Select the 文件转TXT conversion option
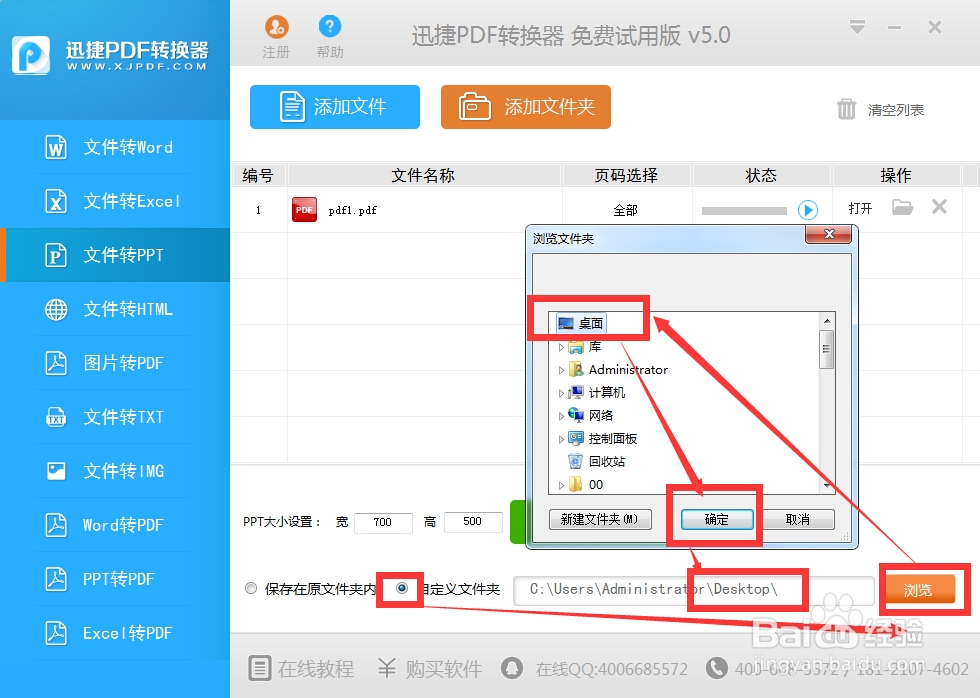980x698 pixels. coord(55,417)
